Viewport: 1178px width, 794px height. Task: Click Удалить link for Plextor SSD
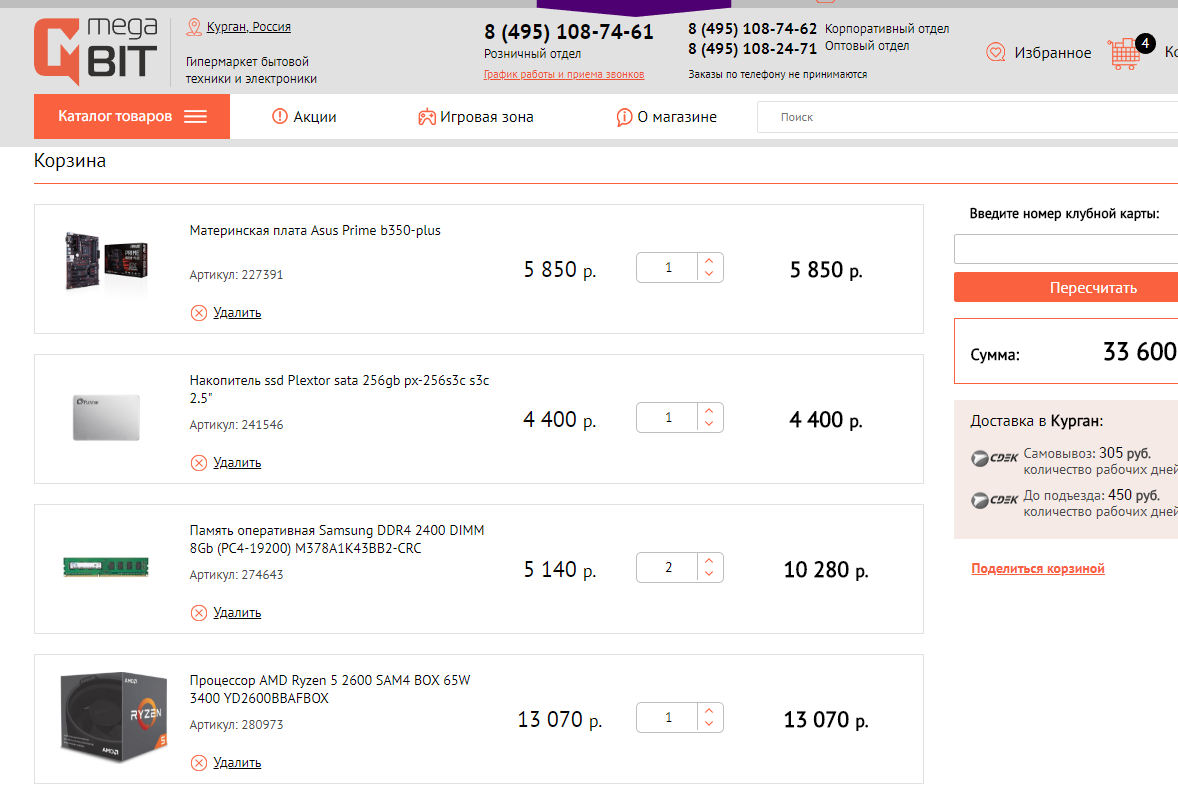point(237,463)
